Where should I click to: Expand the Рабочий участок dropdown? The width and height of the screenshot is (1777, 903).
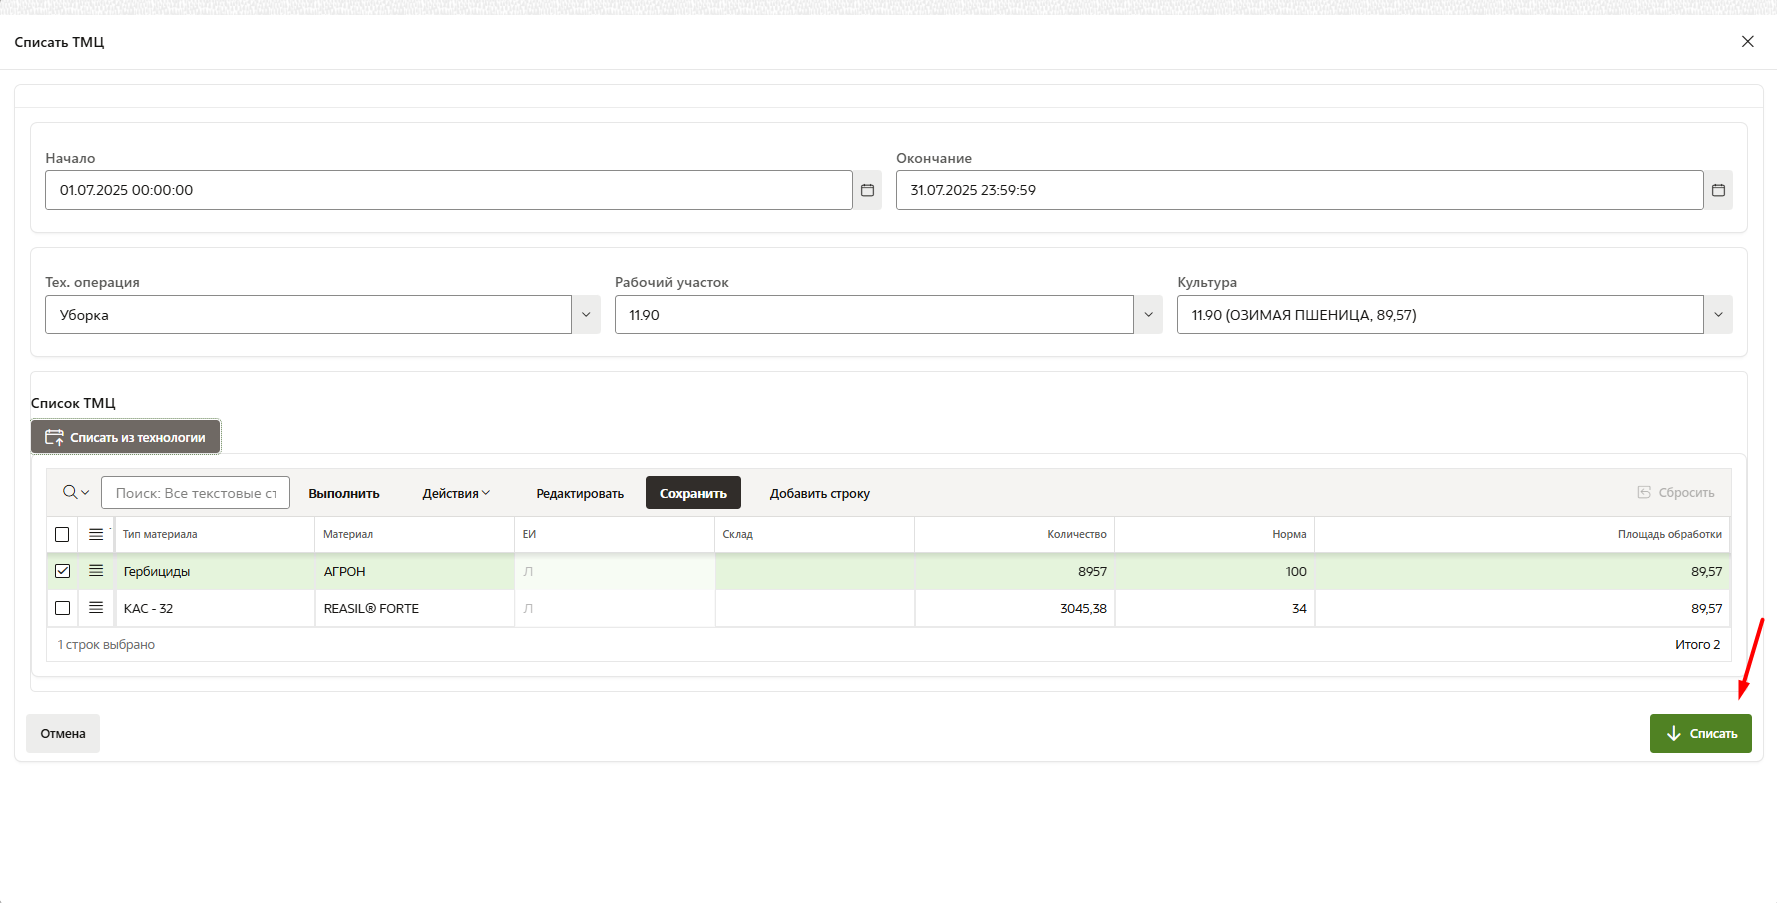[x=1148, y=315]
